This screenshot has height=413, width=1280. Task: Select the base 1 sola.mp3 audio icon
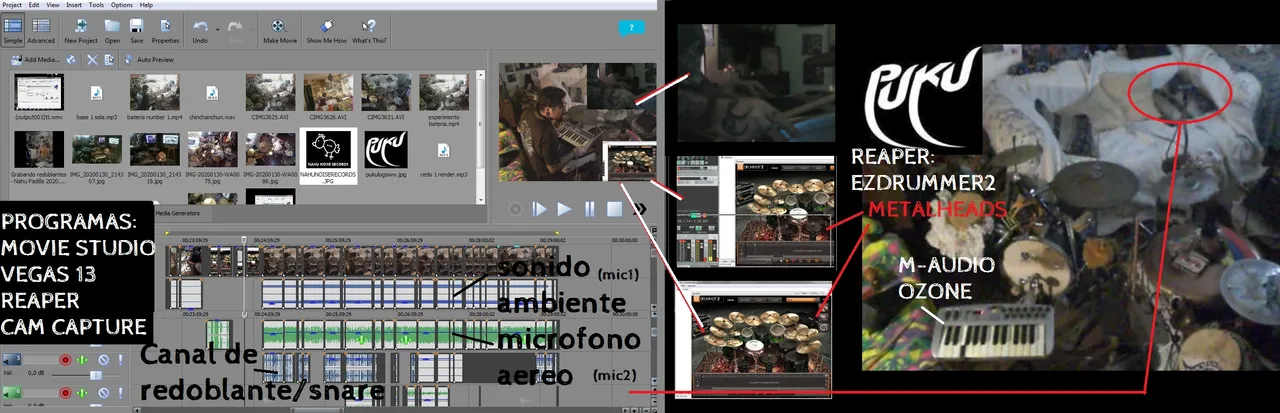point(96,93)
